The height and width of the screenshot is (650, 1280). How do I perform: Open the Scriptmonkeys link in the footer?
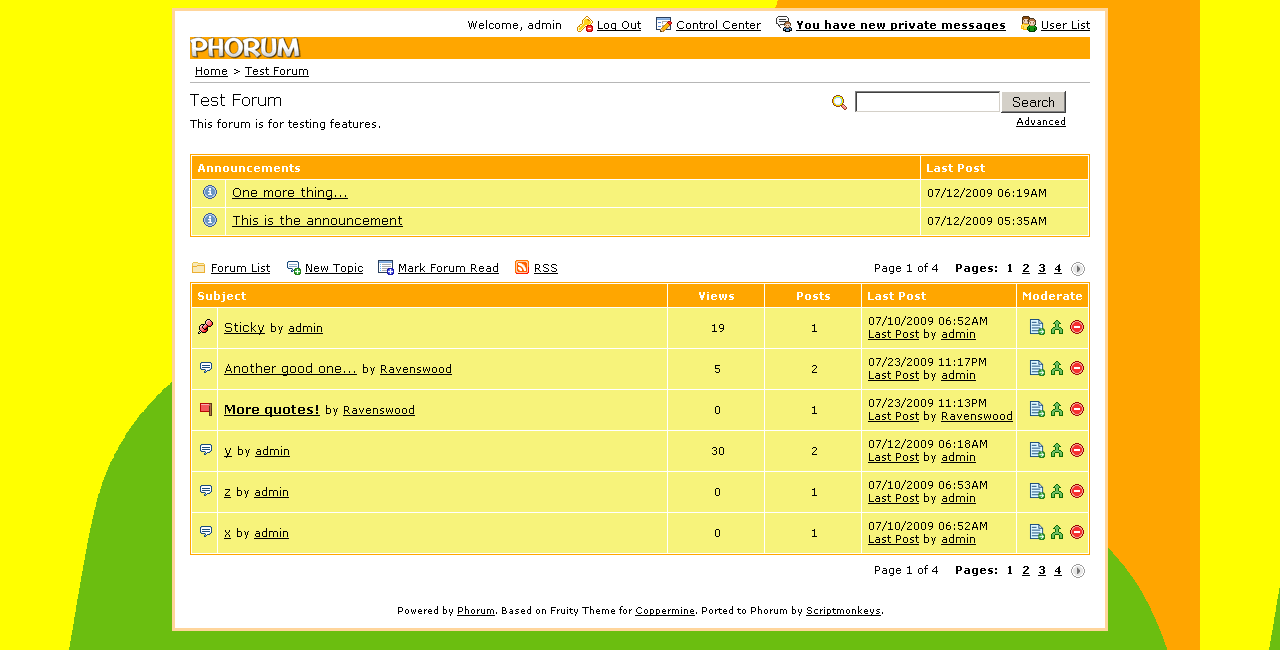coord(843,610)
